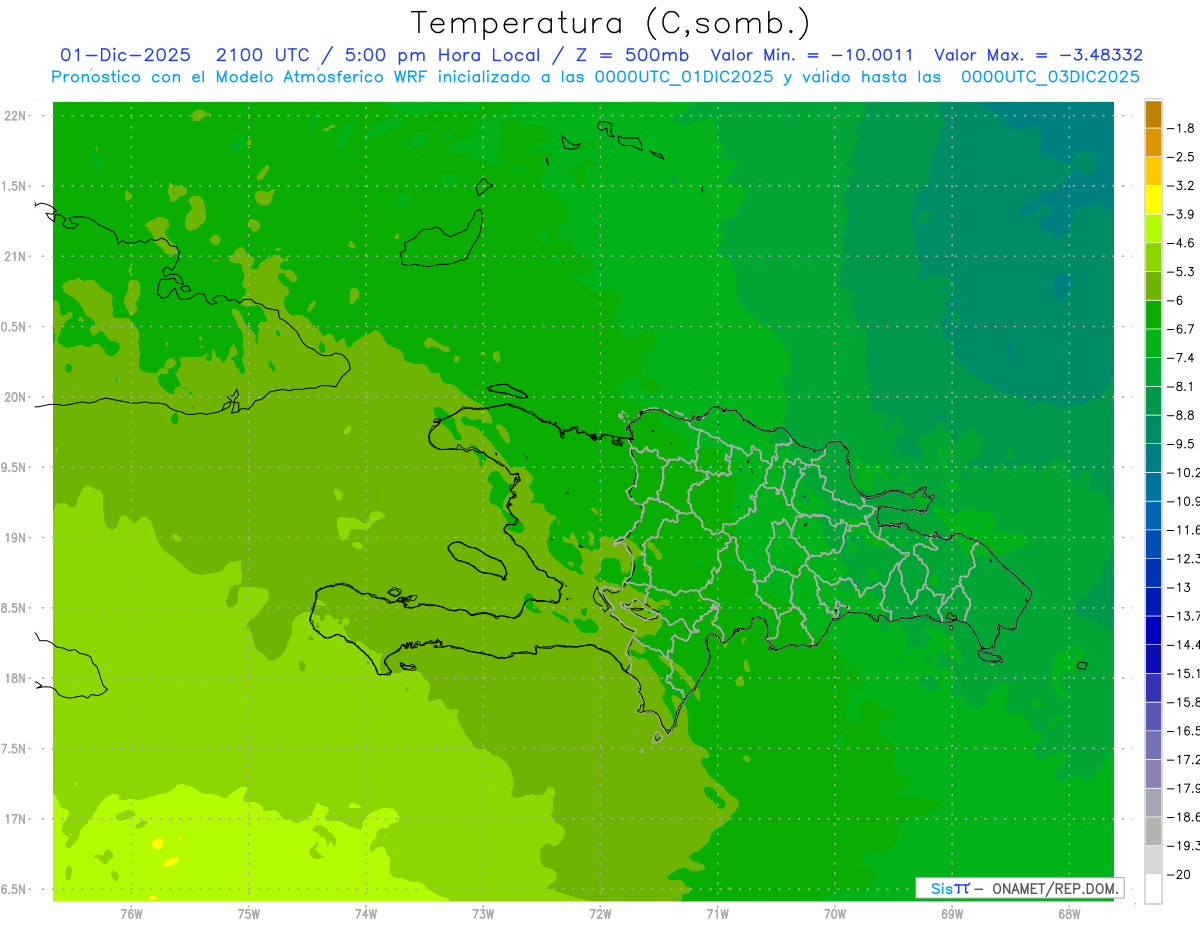
Task: Click the '70W' longitude label
Action: point(834,914)
